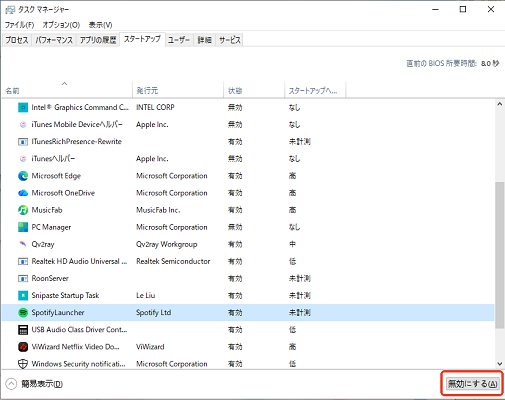The width and height of the screenshot is (505, 400).
Task: Click the iTunesRichPresence-Rewrite icon
Action: coord(23,142)
